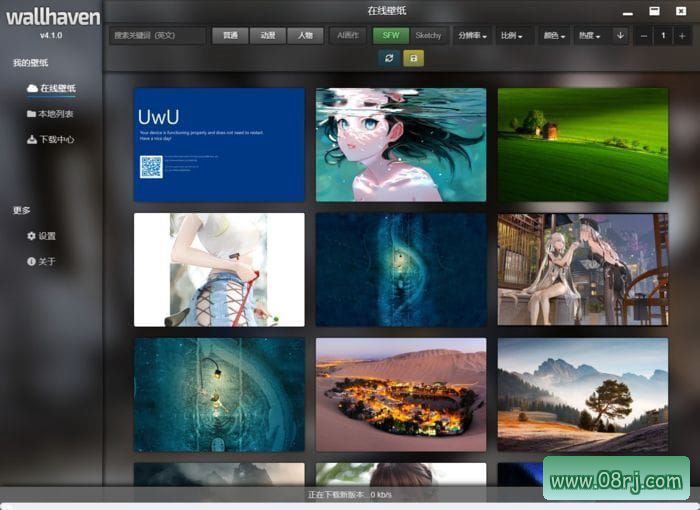Open 设置 settings in the sidebar
This screenshot has height=510, width=700.
coord(42,236)
